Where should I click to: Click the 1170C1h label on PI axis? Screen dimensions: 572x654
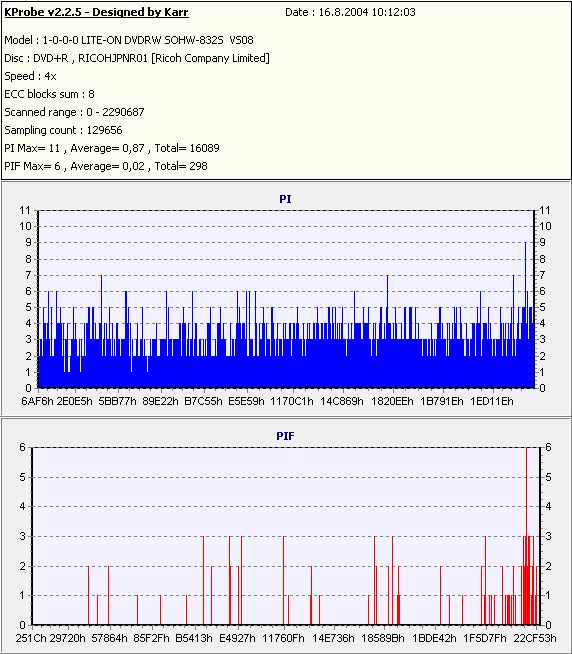coord(292,401)
